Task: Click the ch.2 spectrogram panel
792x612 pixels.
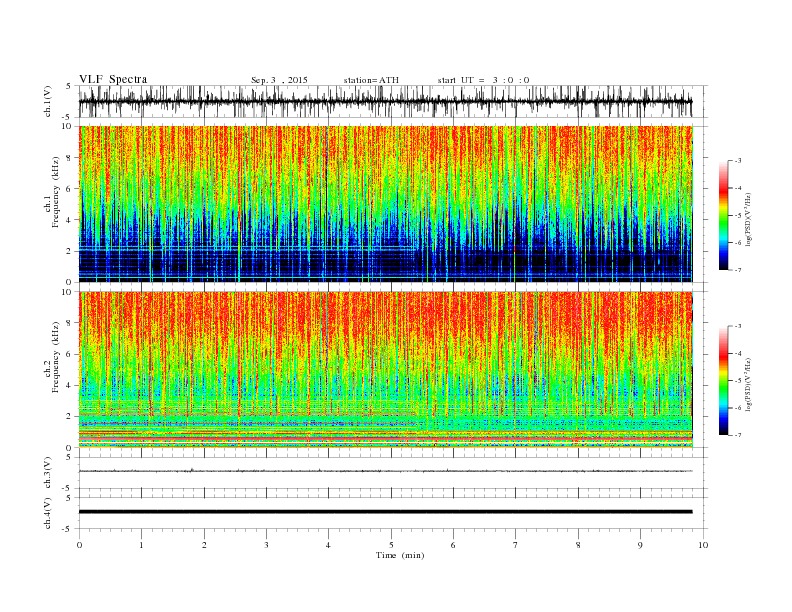Action: pos(385,370)
